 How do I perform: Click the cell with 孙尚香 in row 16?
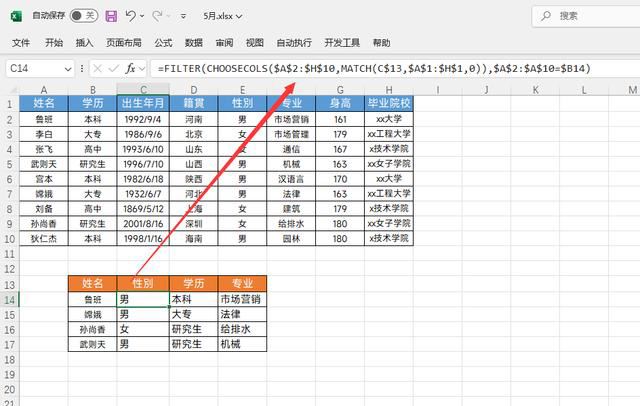pyautogui.click(x=93, y=329)
